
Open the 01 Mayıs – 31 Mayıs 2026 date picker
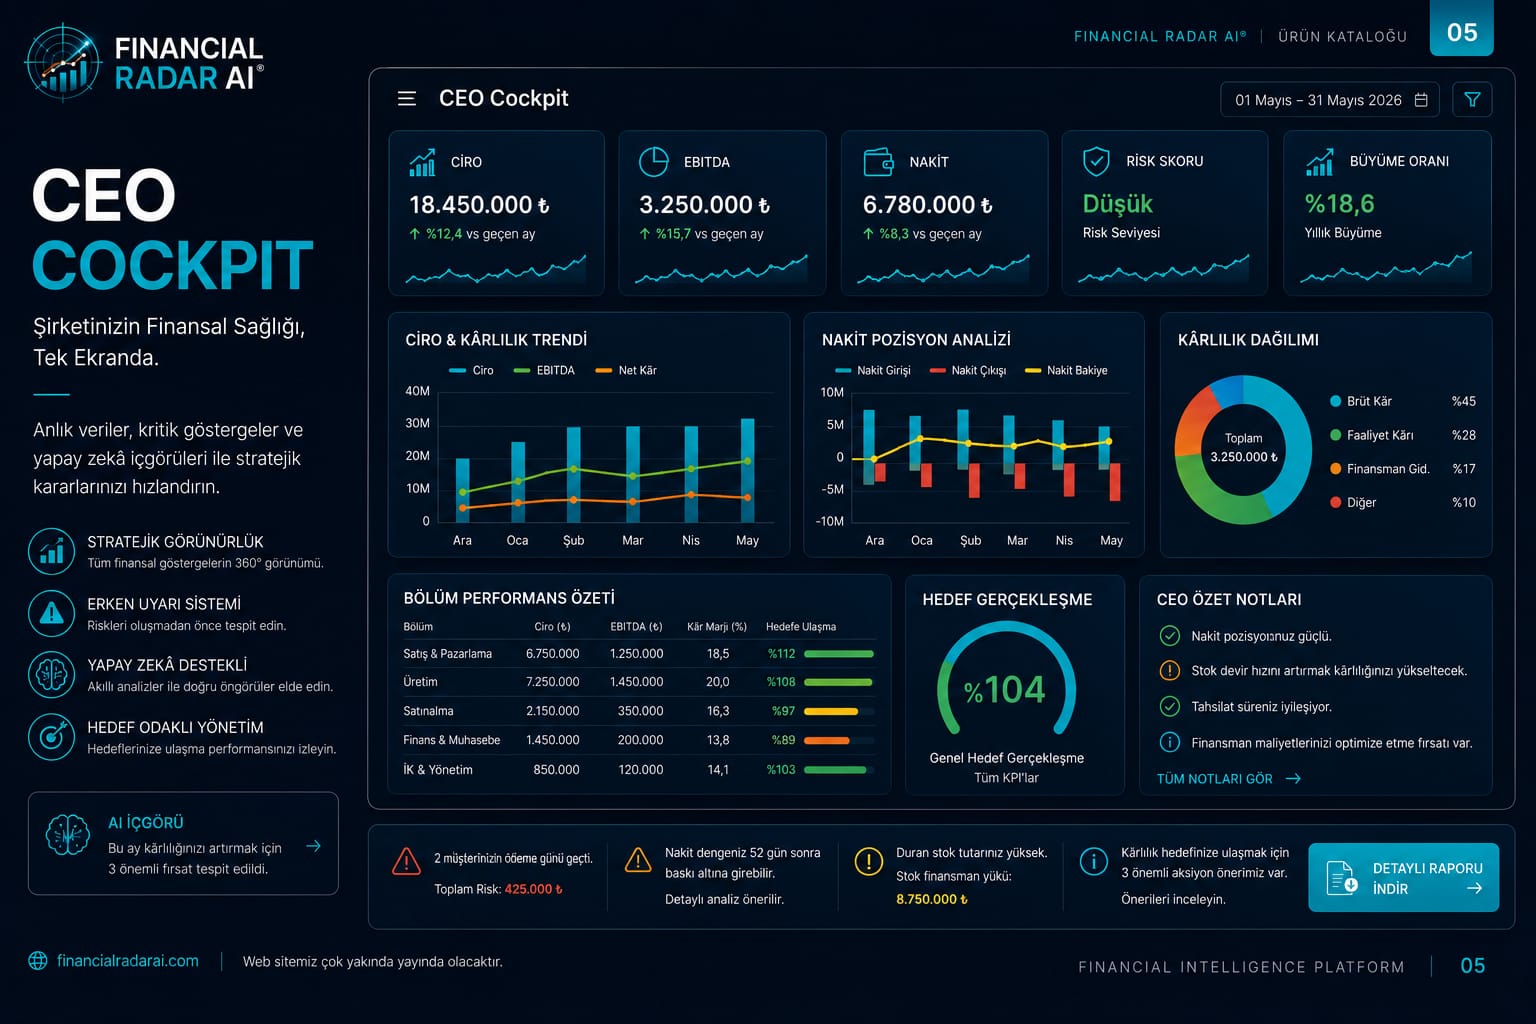pos(1330,100)
